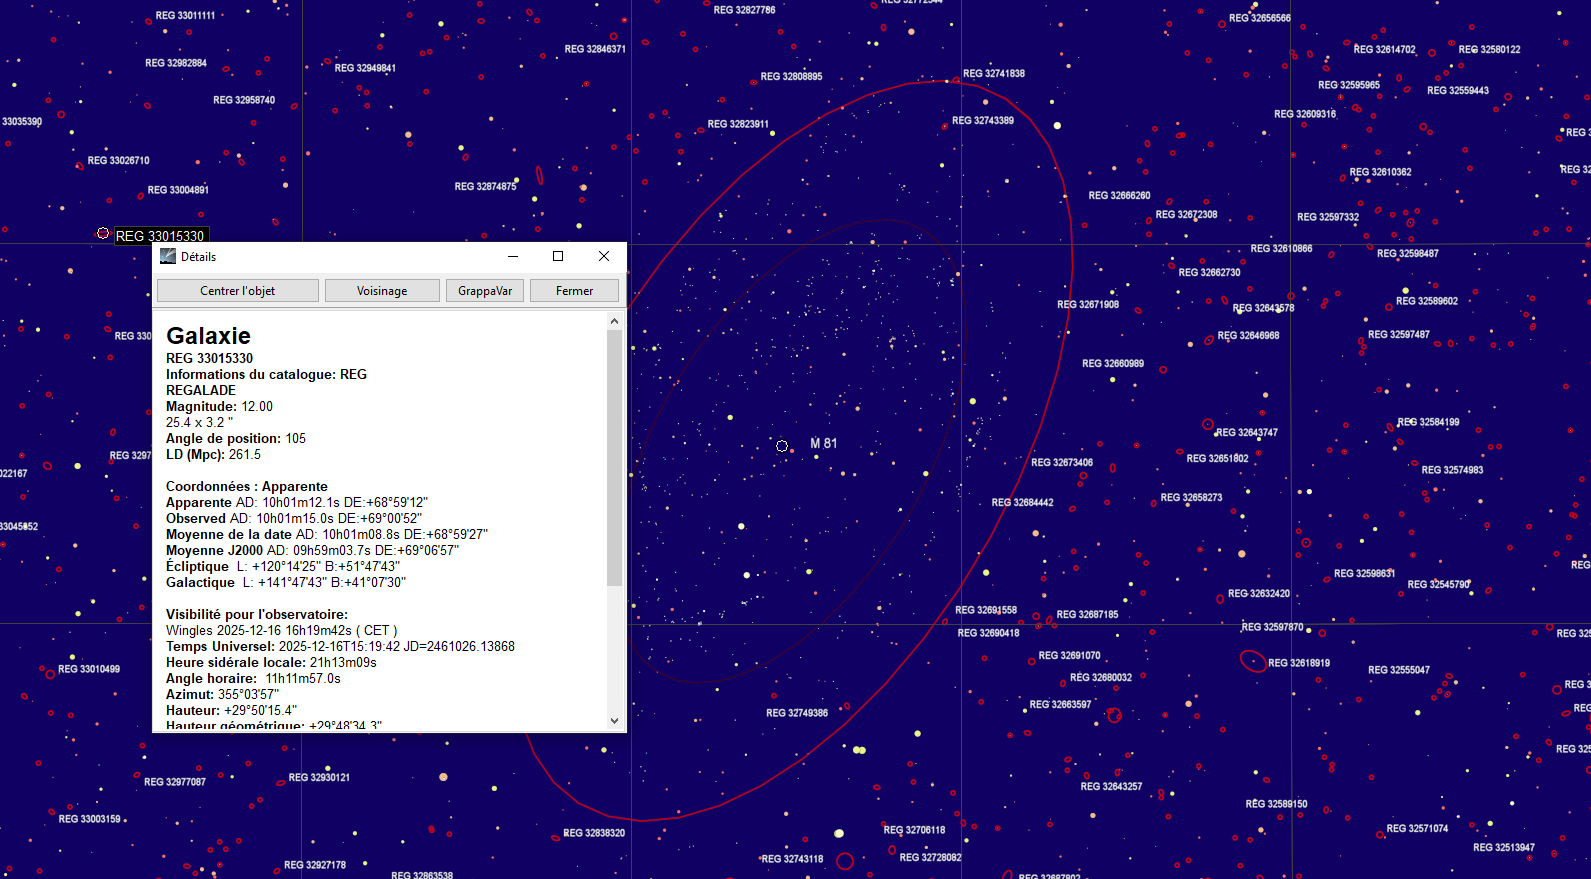1591x879 pixels.
Task: Click the REG 32838320 label
Action: [x=594, y=832]
